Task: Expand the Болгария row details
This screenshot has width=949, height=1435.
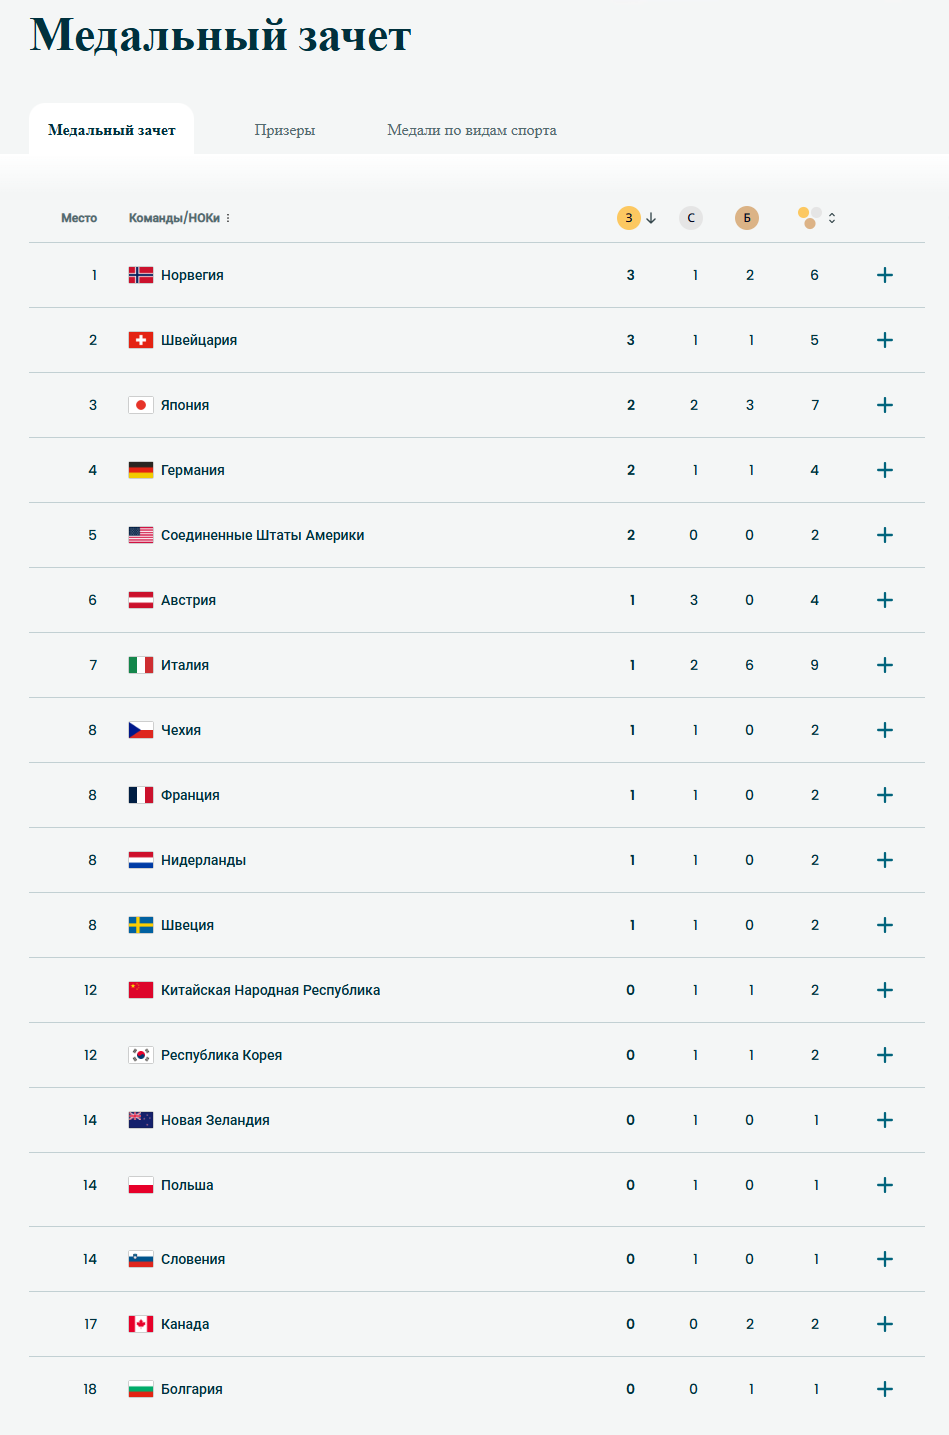Action: coord(885,1389)
